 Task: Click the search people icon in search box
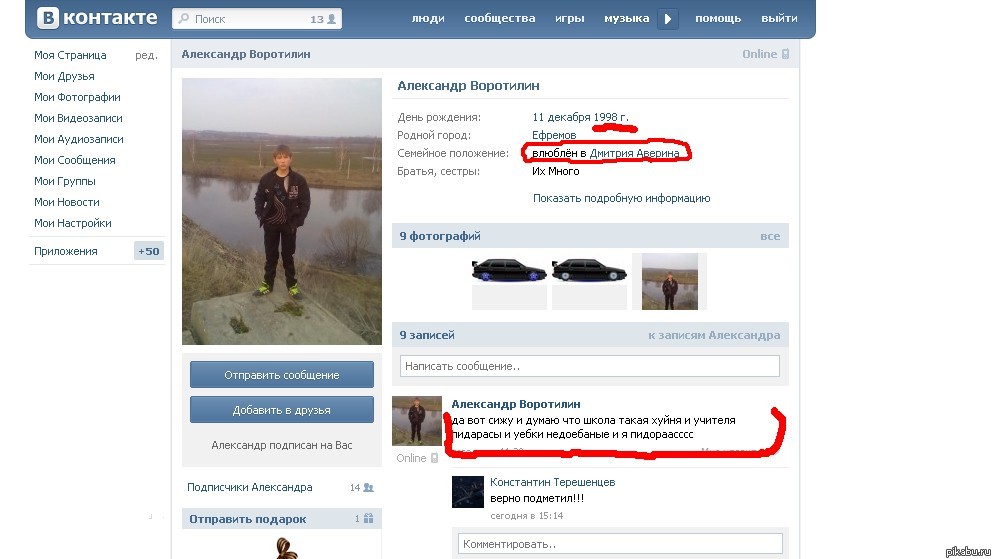332,19
